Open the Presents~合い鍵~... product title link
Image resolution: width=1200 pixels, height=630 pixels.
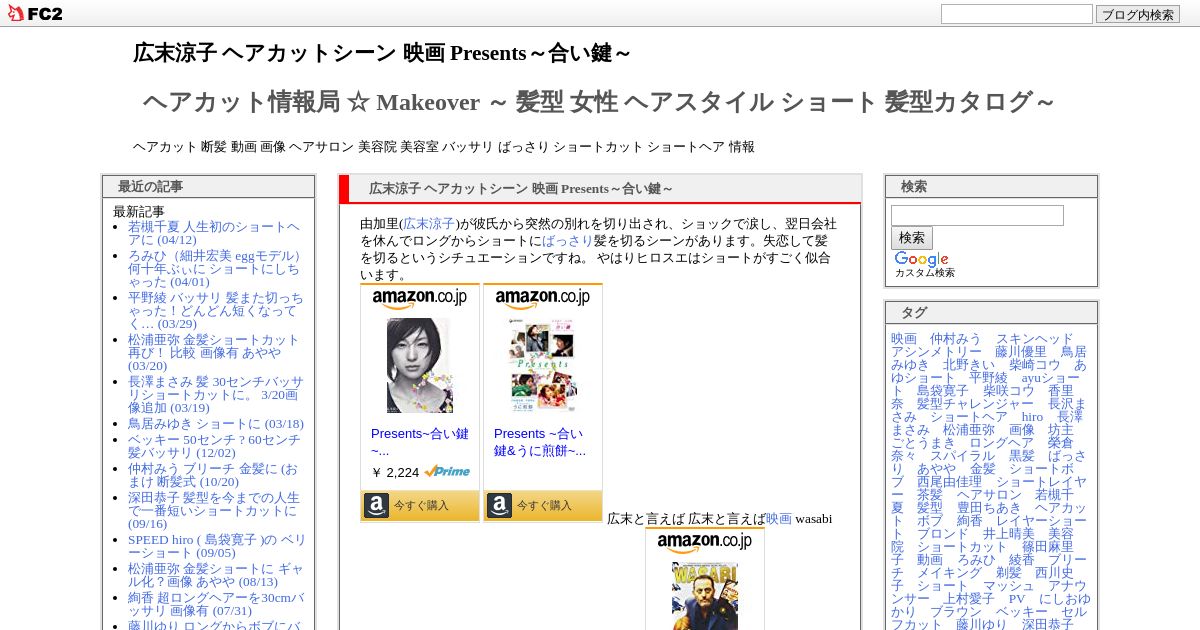pos(420,442)
